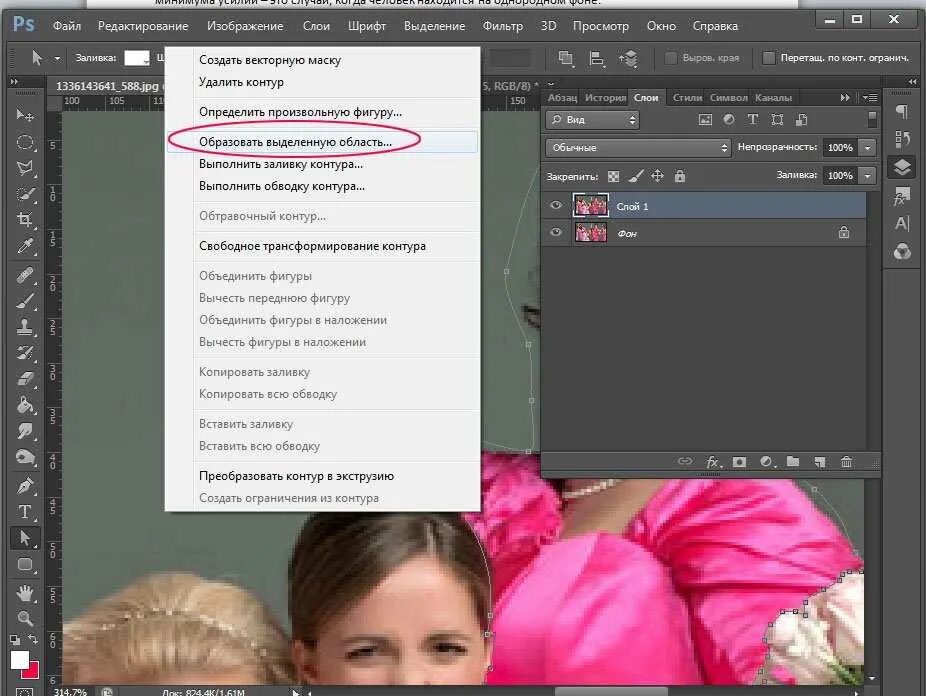926x696 pixels.
Task: Select the Eyedropper tool
Action: click(x=25, y=246)
